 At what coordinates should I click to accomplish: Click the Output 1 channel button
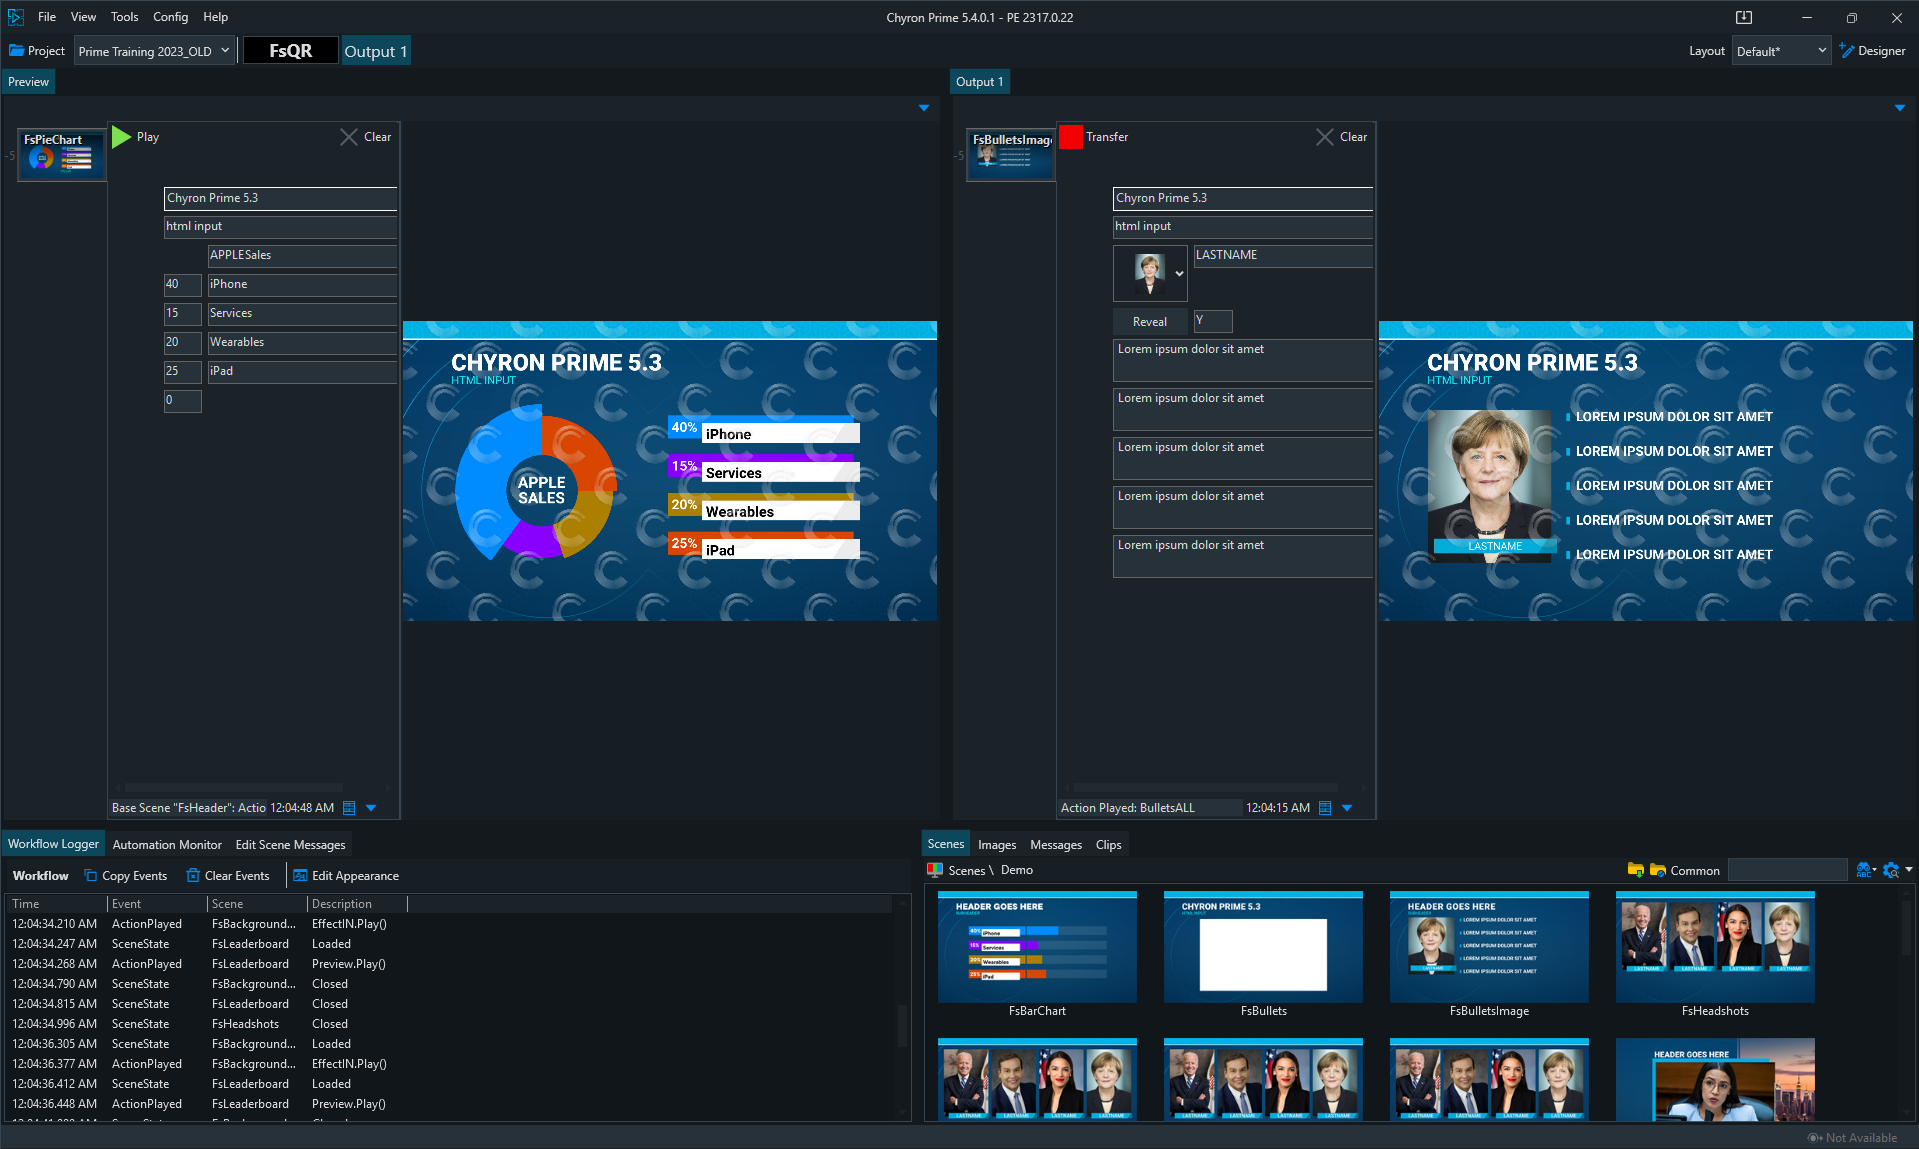(x=375, y=51)
